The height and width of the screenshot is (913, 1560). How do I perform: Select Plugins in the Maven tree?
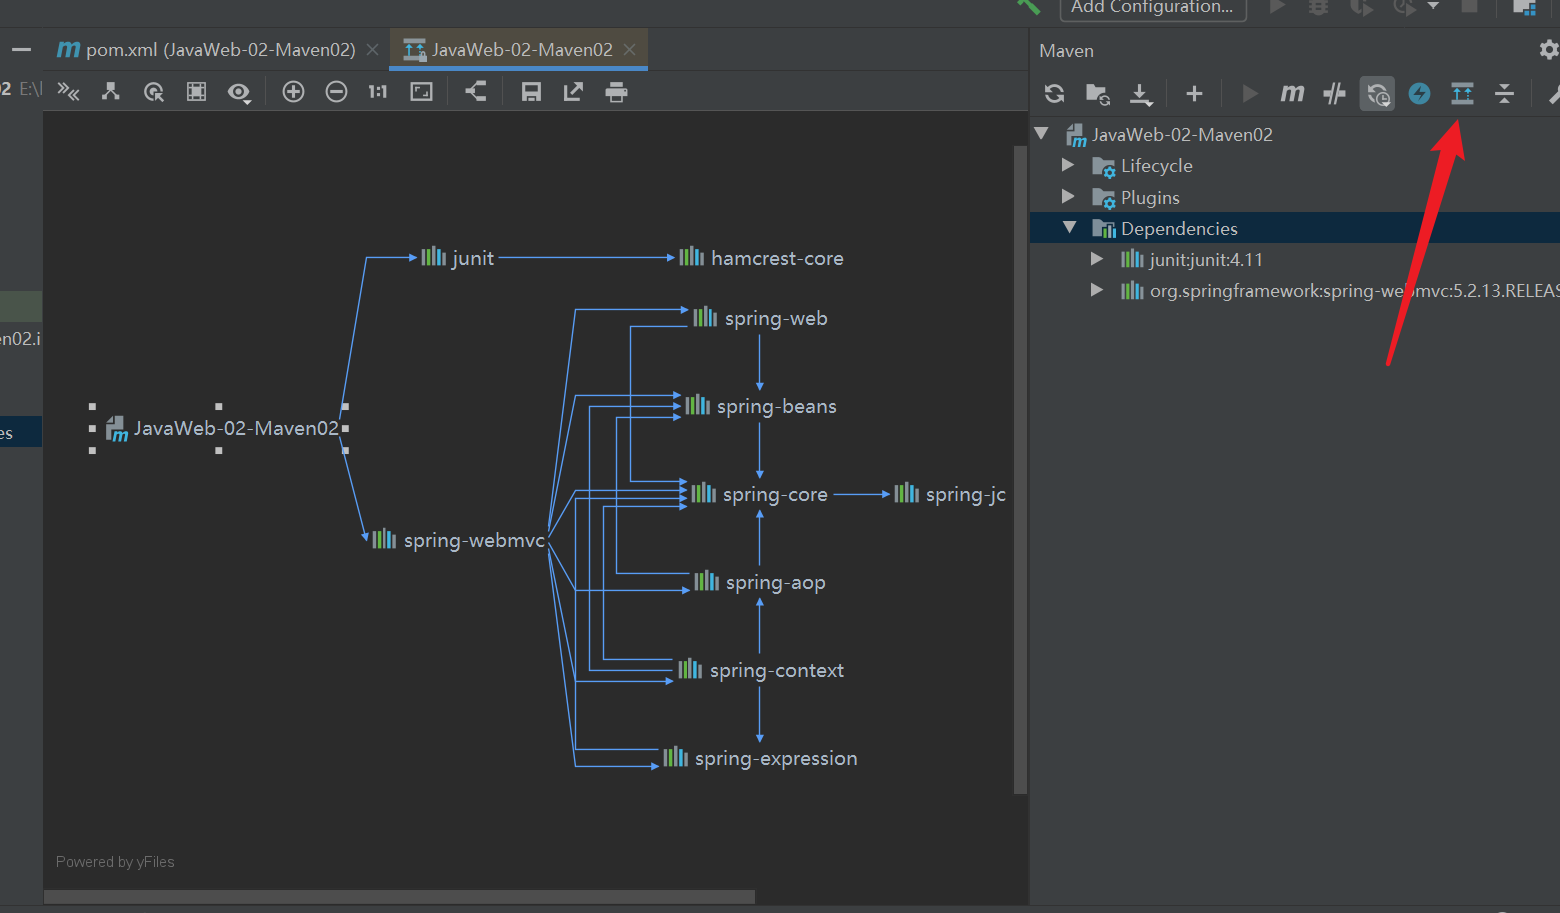click(1150, 197)
